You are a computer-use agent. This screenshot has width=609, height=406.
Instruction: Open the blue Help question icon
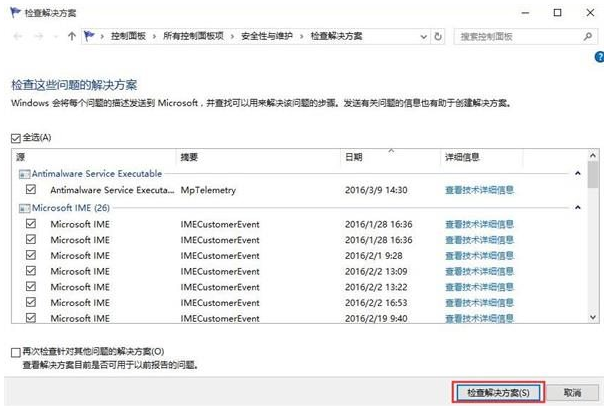point(600,57)
